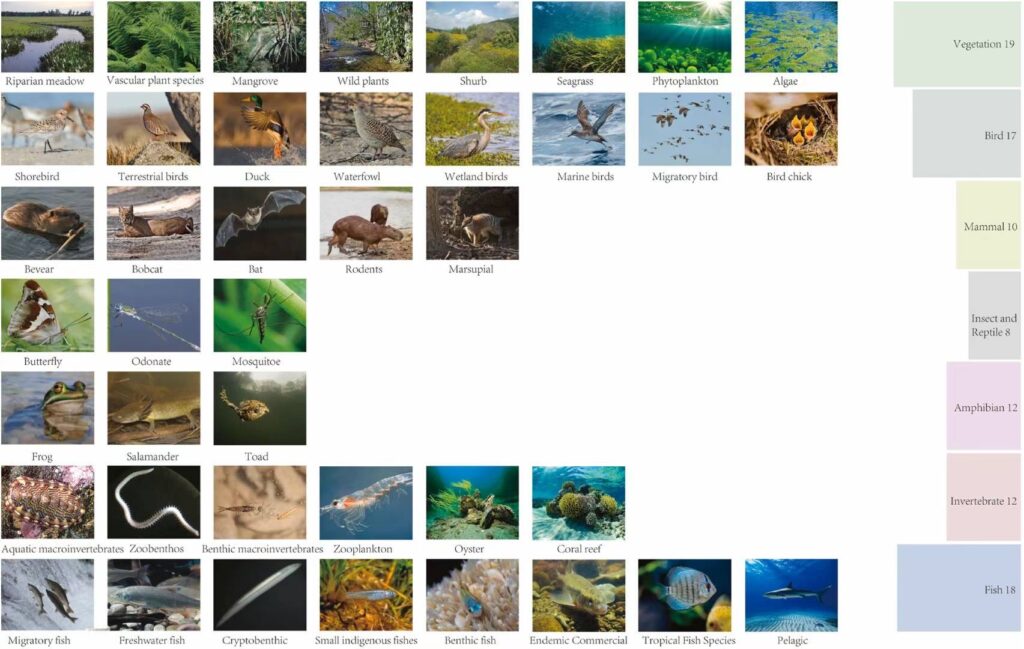
Task: Select the Frog thumbnail
Action: pyautogui.click(x=47, y=408)
